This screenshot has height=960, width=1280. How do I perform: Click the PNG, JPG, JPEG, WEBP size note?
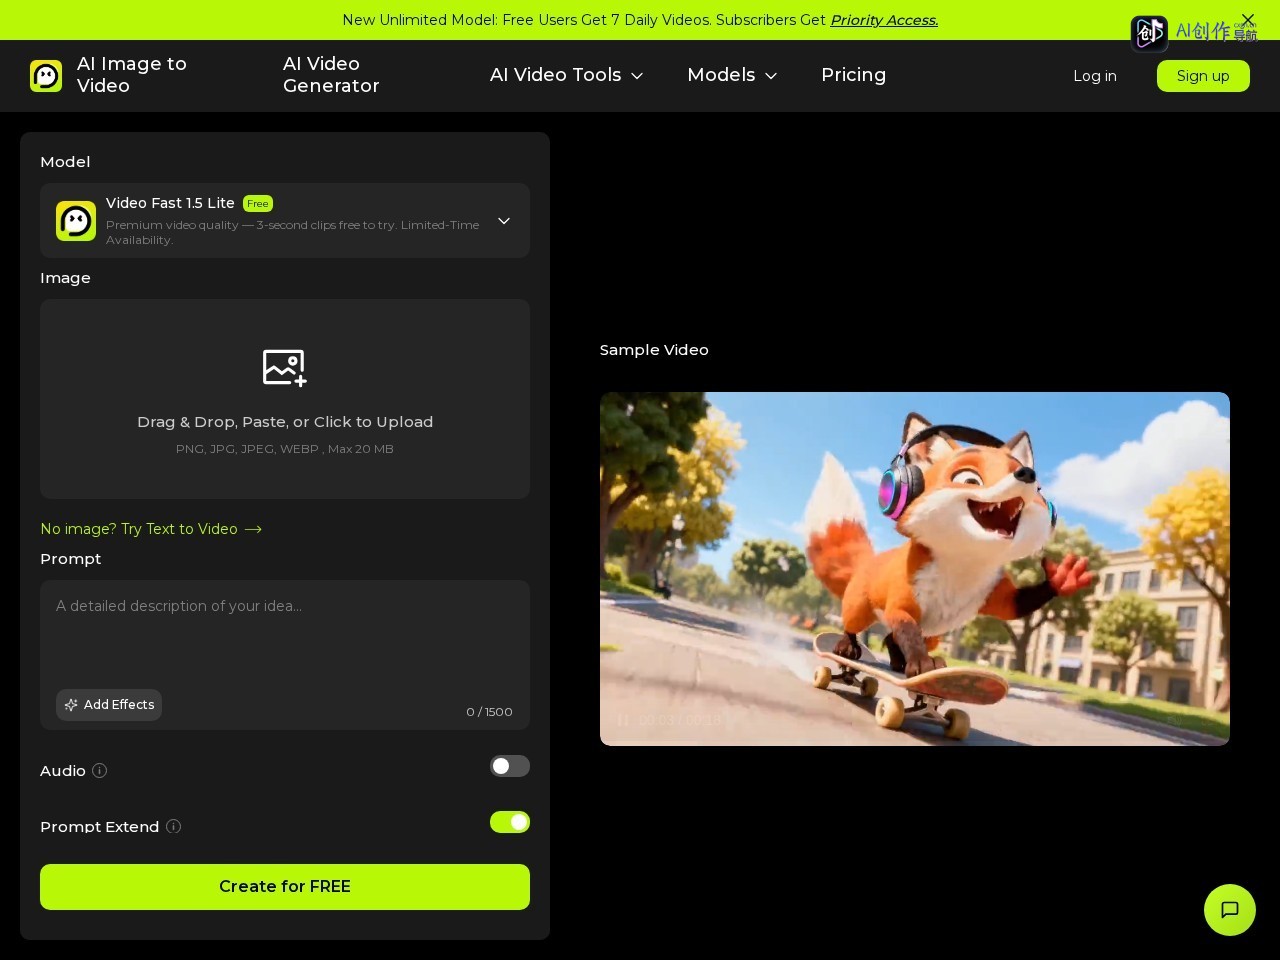pos(285,449)
